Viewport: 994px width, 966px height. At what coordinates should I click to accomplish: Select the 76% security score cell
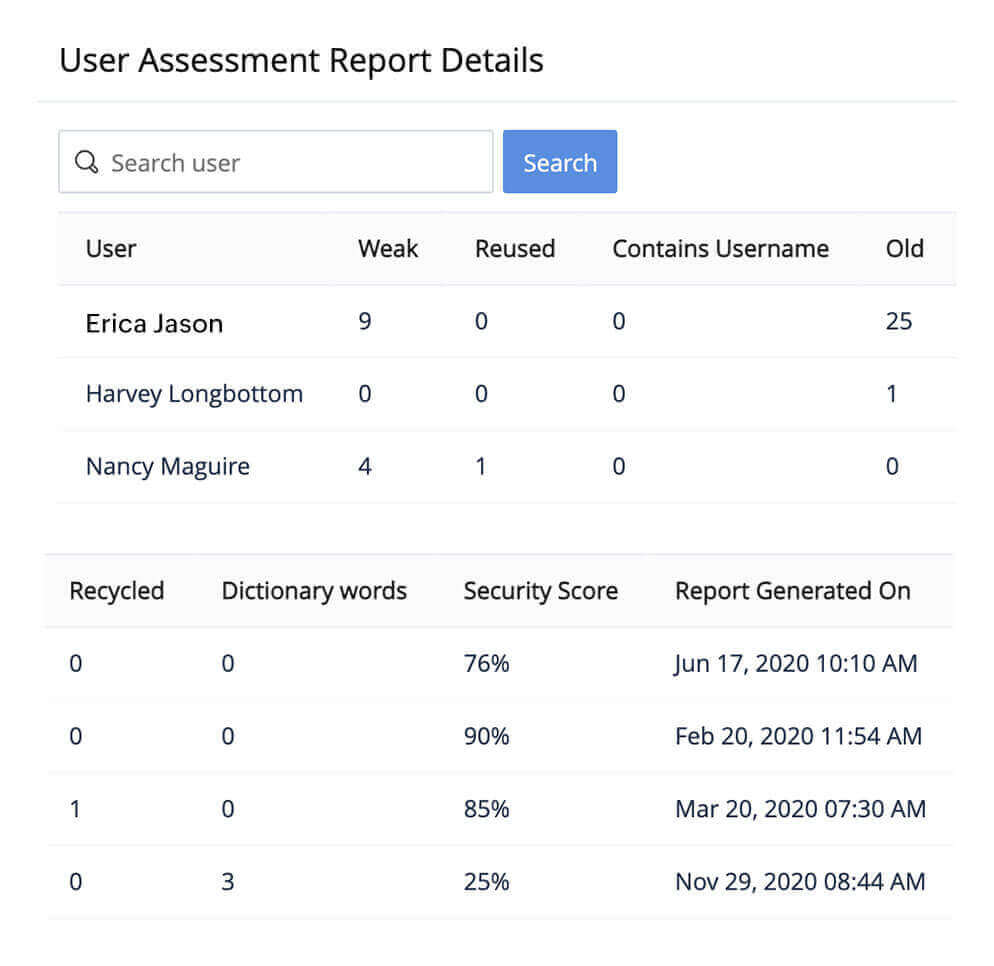click(486, 663)
